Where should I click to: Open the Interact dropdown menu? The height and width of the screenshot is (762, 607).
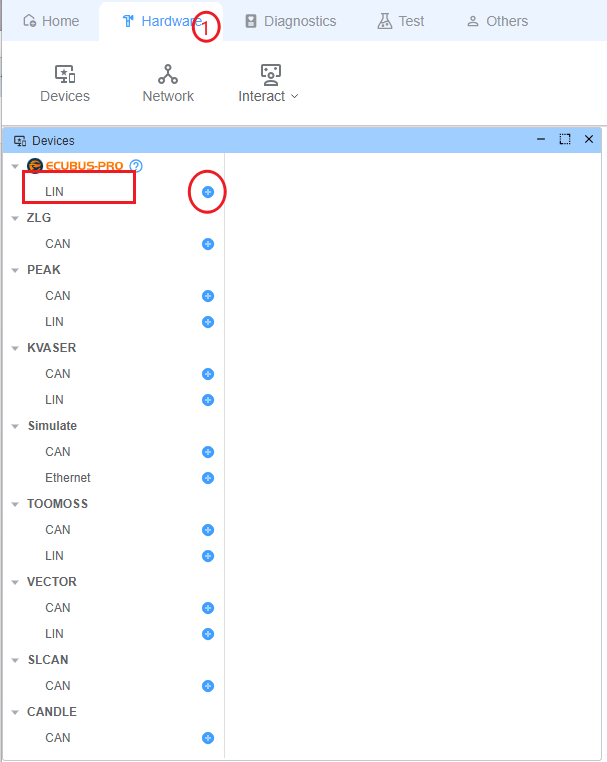tap(268, 84)
